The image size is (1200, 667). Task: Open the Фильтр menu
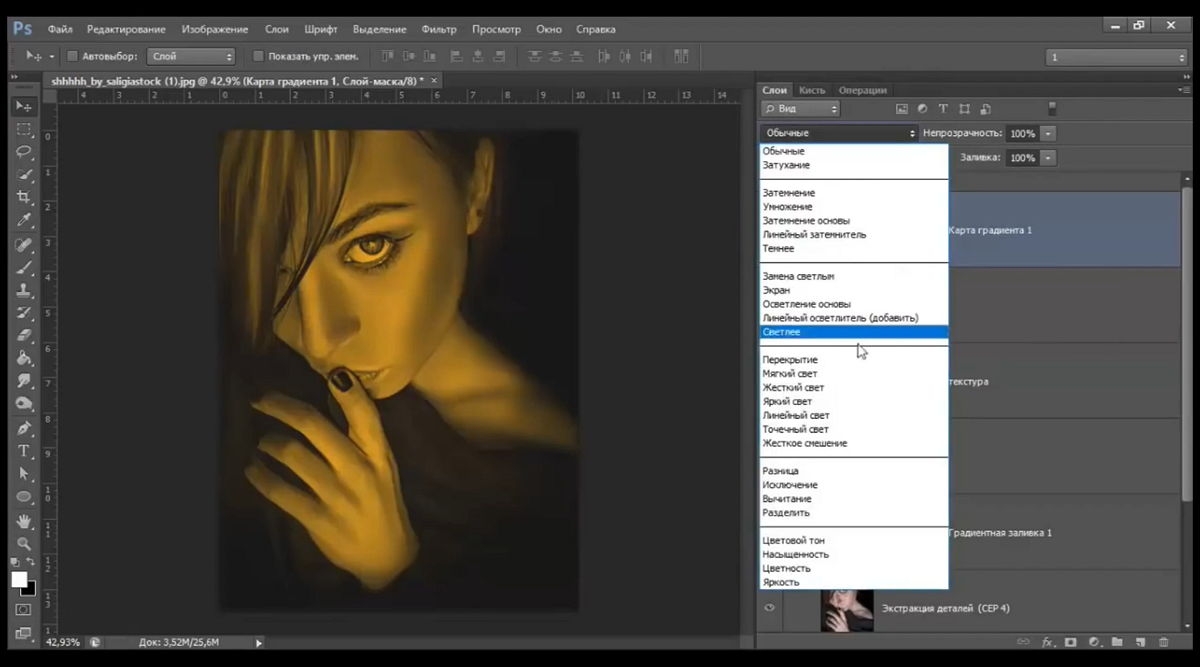point(439,29)
